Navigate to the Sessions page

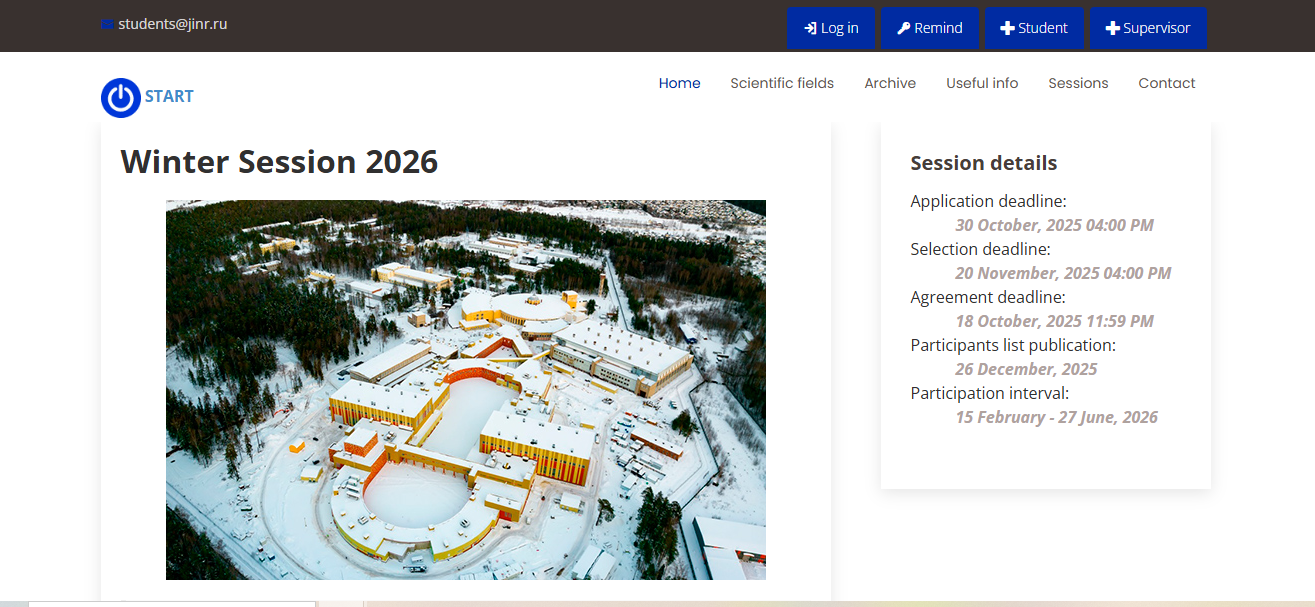point(1078,83)
